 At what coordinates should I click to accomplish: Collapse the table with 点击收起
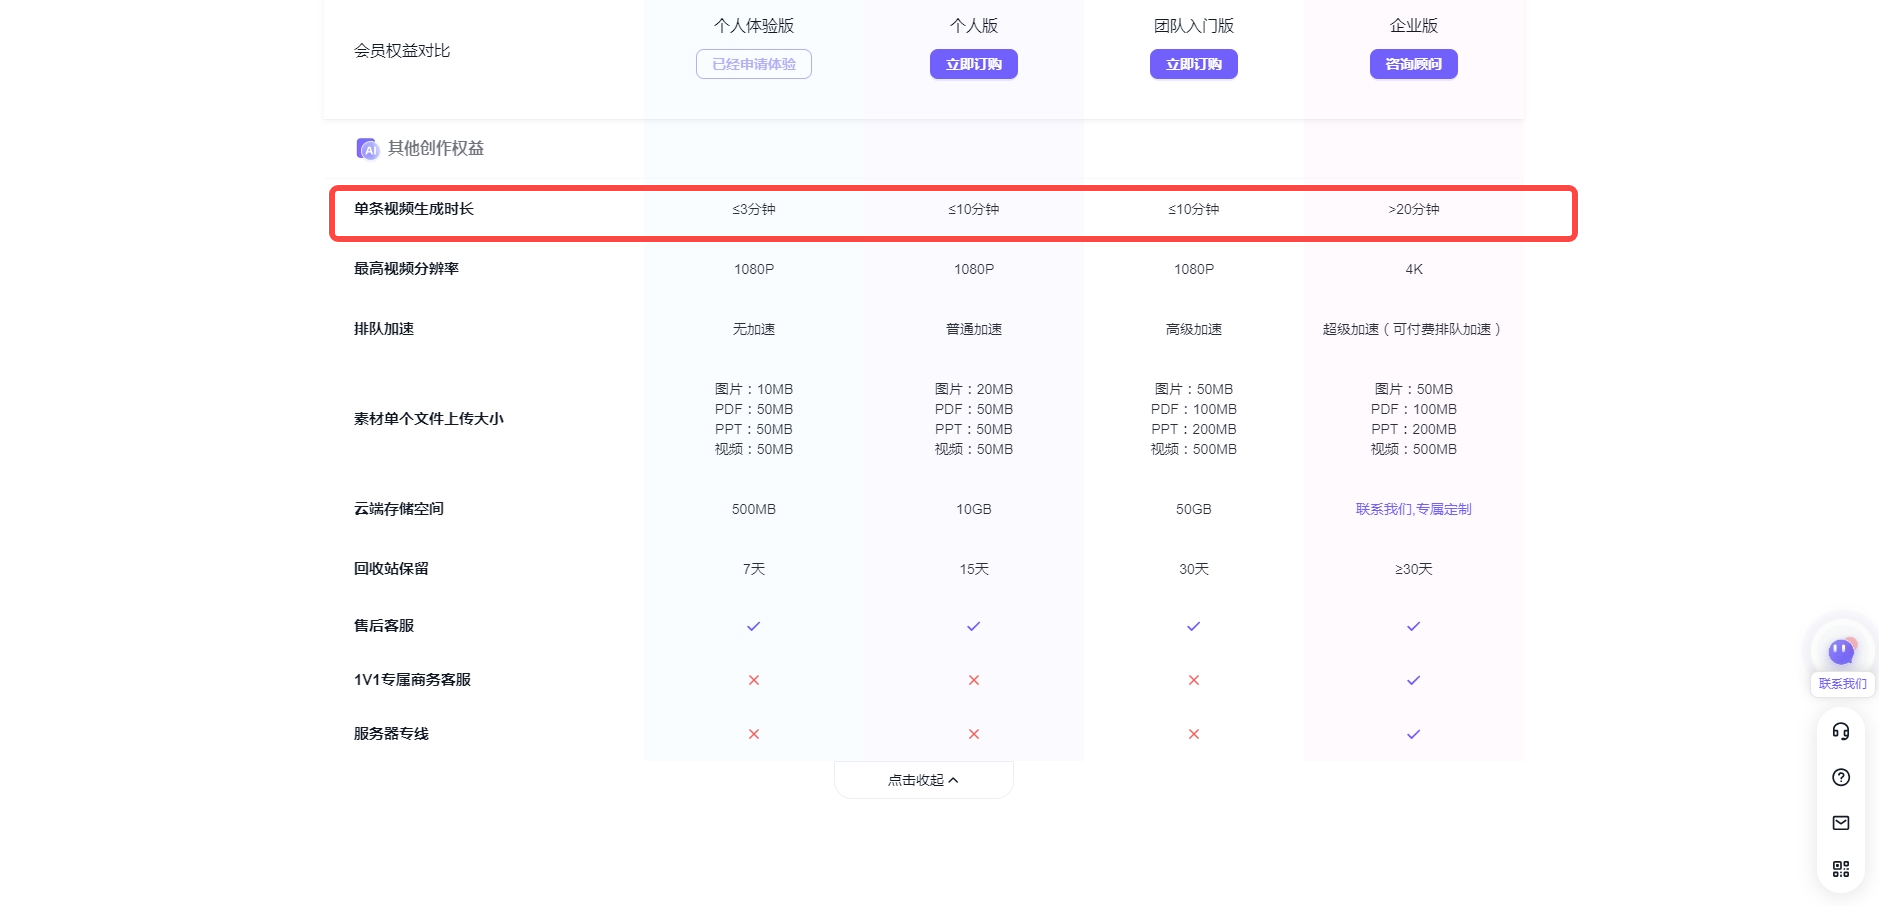[x=924, y=780]
